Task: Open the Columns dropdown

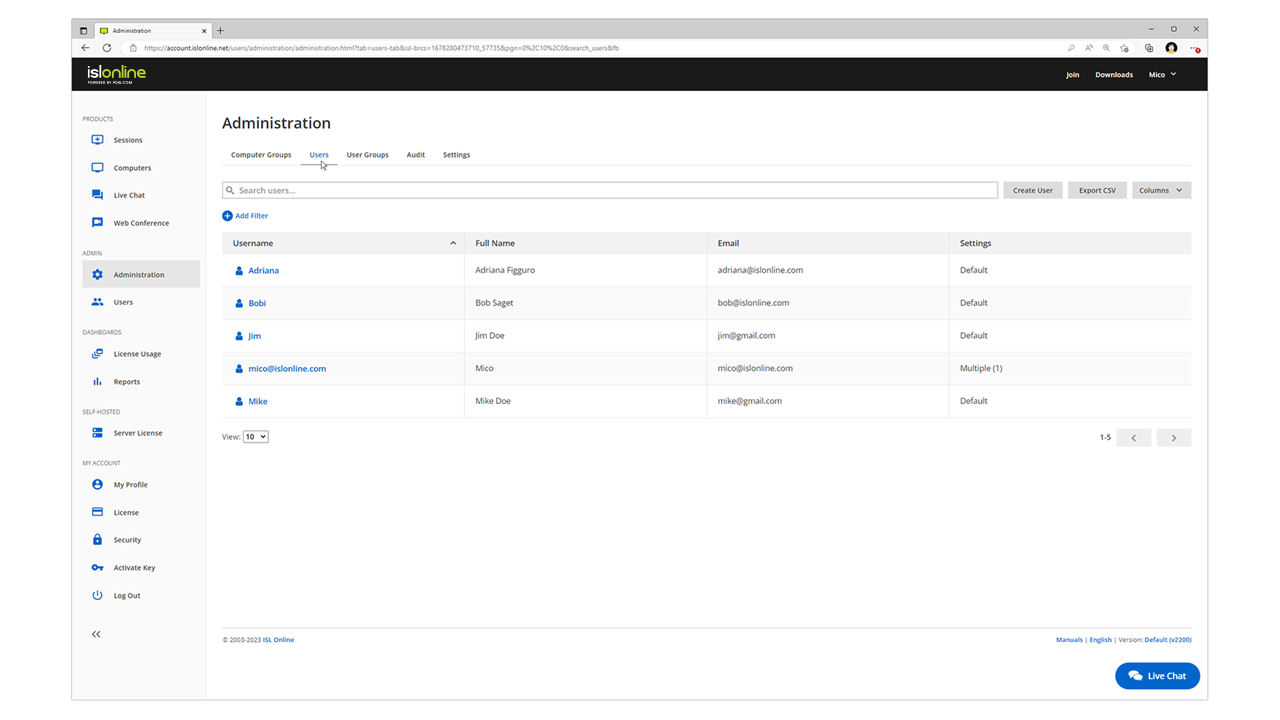Action: (x=1161, y=190)
